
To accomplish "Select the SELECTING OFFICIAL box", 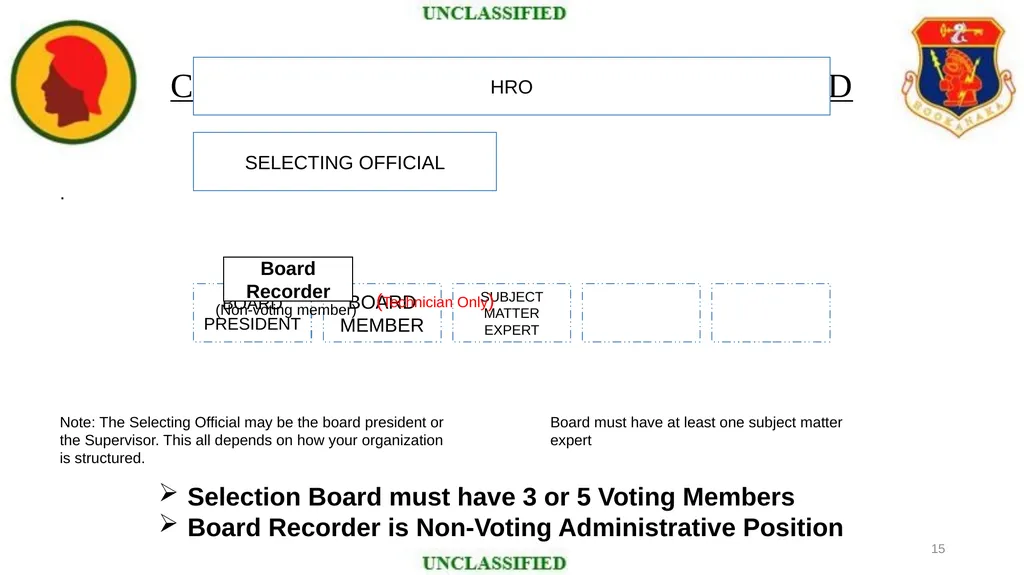I will [345, 162].
